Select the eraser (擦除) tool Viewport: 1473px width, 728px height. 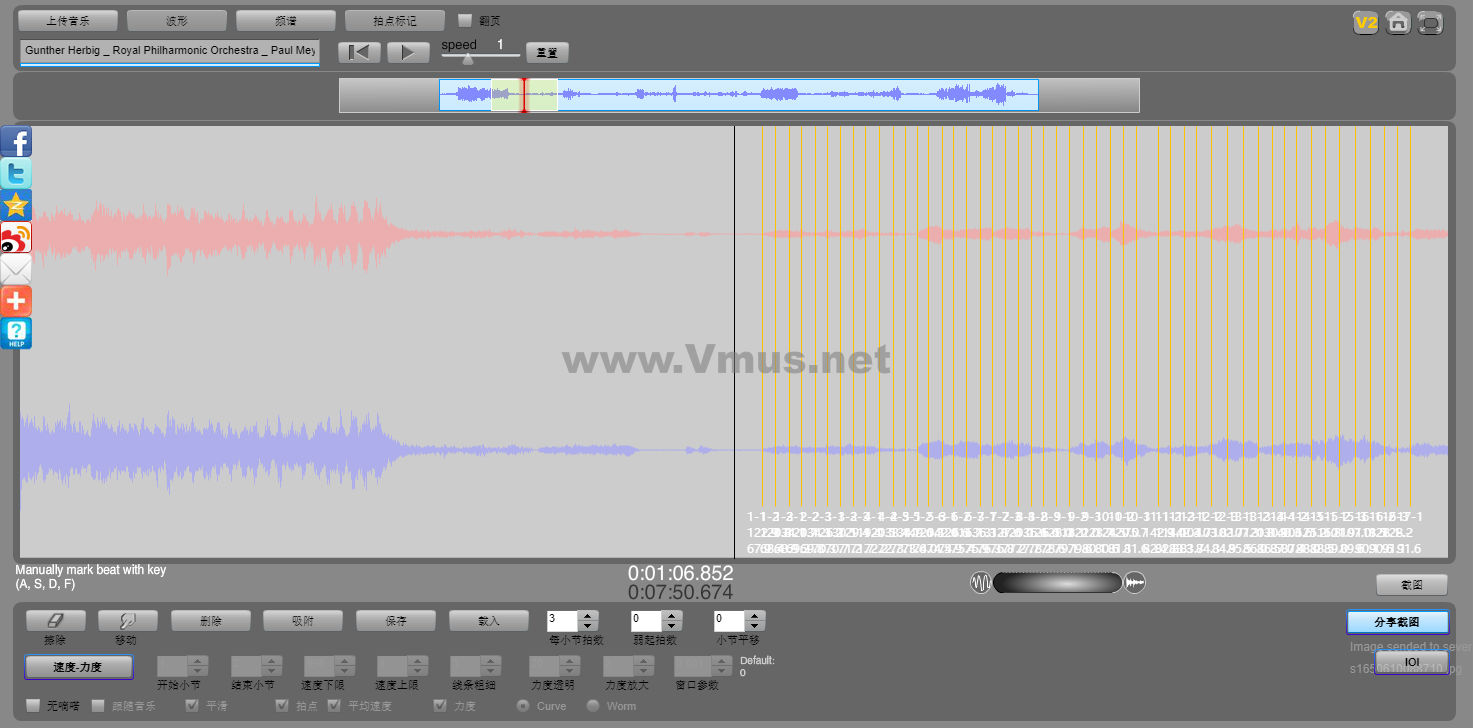click(x=55, y=621)
